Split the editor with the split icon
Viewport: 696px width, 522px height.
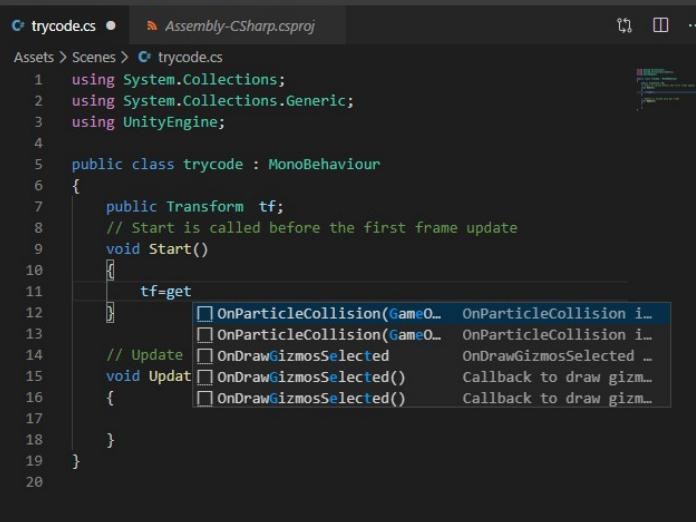pyautogui.click(x=660, y=25)
